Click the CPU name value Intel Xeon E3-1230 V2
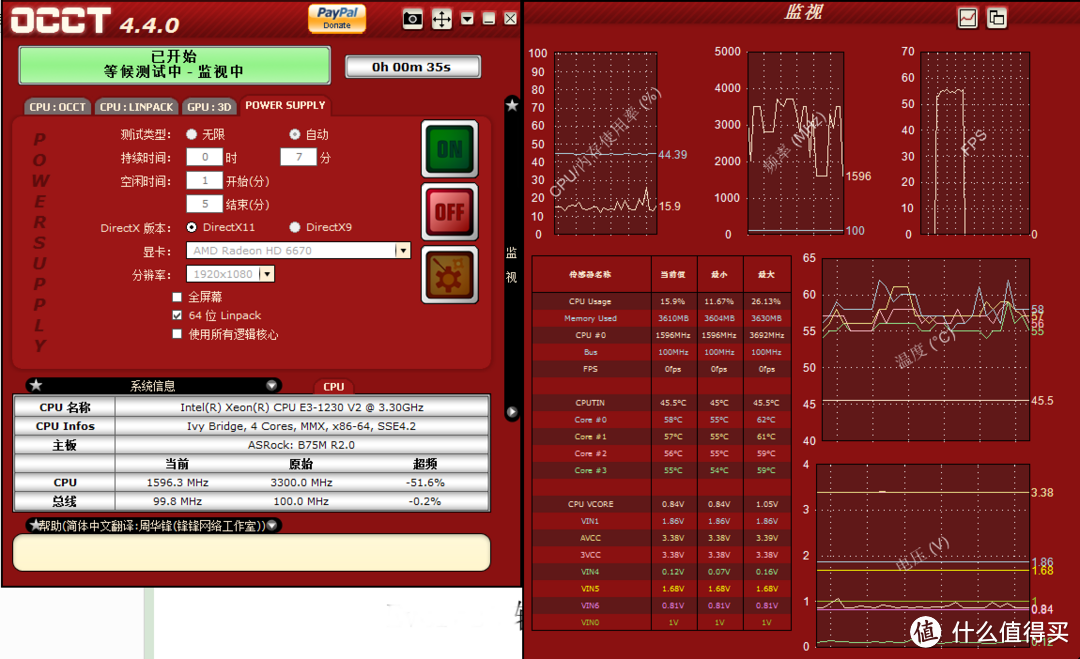 point(302,407)
